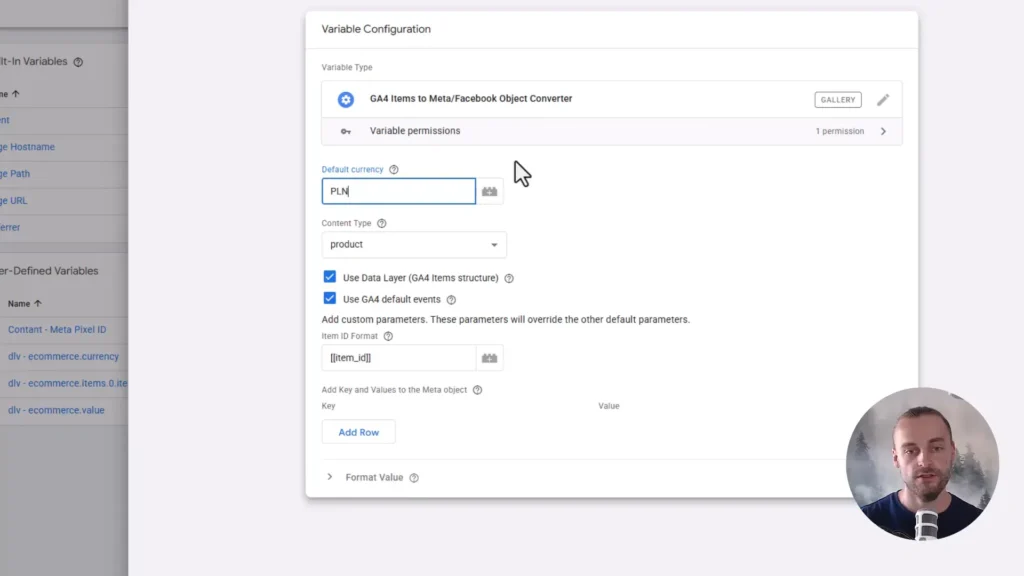The image size is (1024, 576).
Task: Sort Built-In Variables by name arrow
Action: tap(16, 94)
